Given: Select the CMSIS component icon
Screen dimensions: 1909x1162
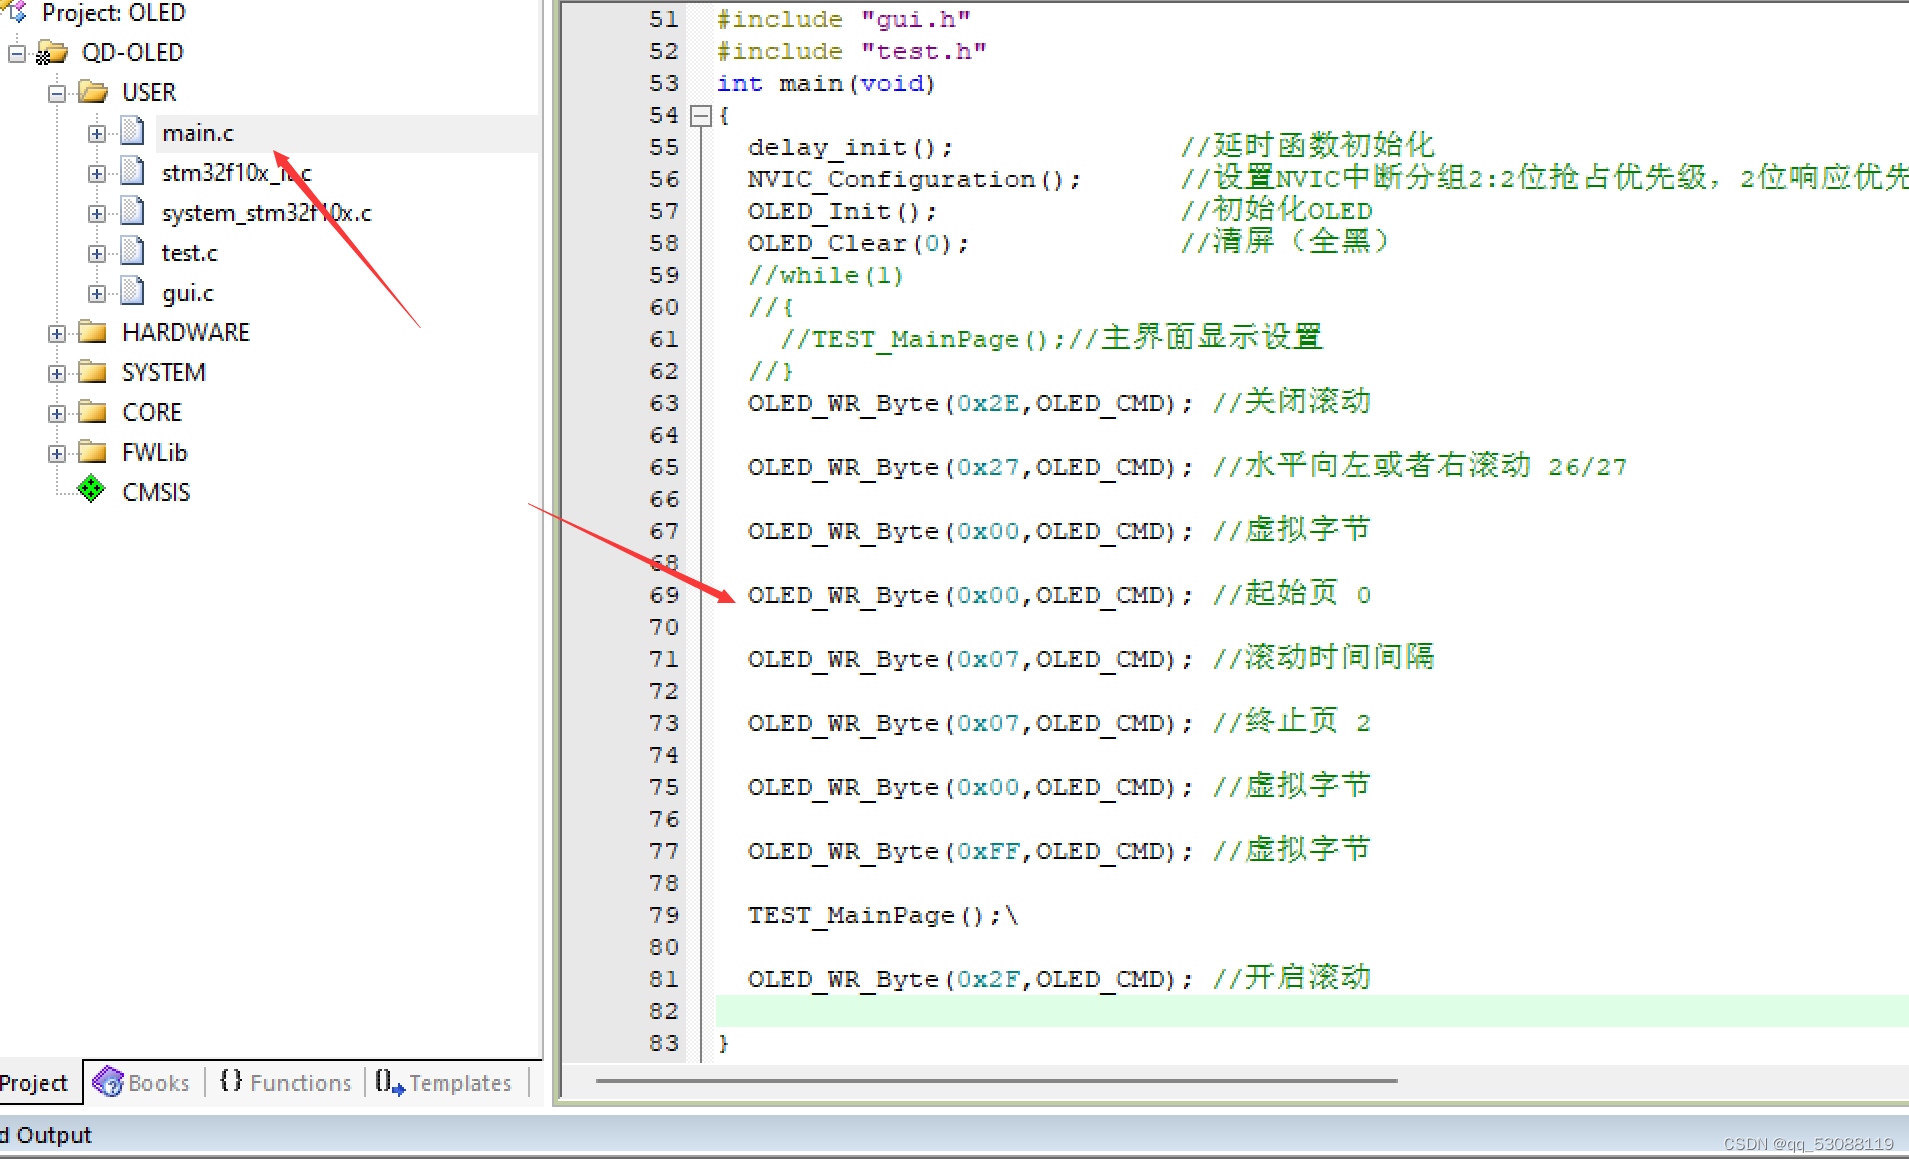Looking at the screenshot, I should pyautogui.click(x=91, y=490).
